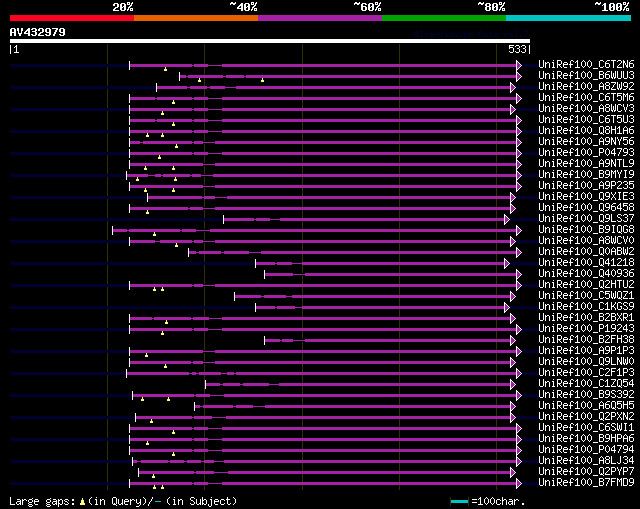Click UniRef100_A6Q5H5 label
The height and width of the screenshot is (509, 640).
tap(586, 406)
